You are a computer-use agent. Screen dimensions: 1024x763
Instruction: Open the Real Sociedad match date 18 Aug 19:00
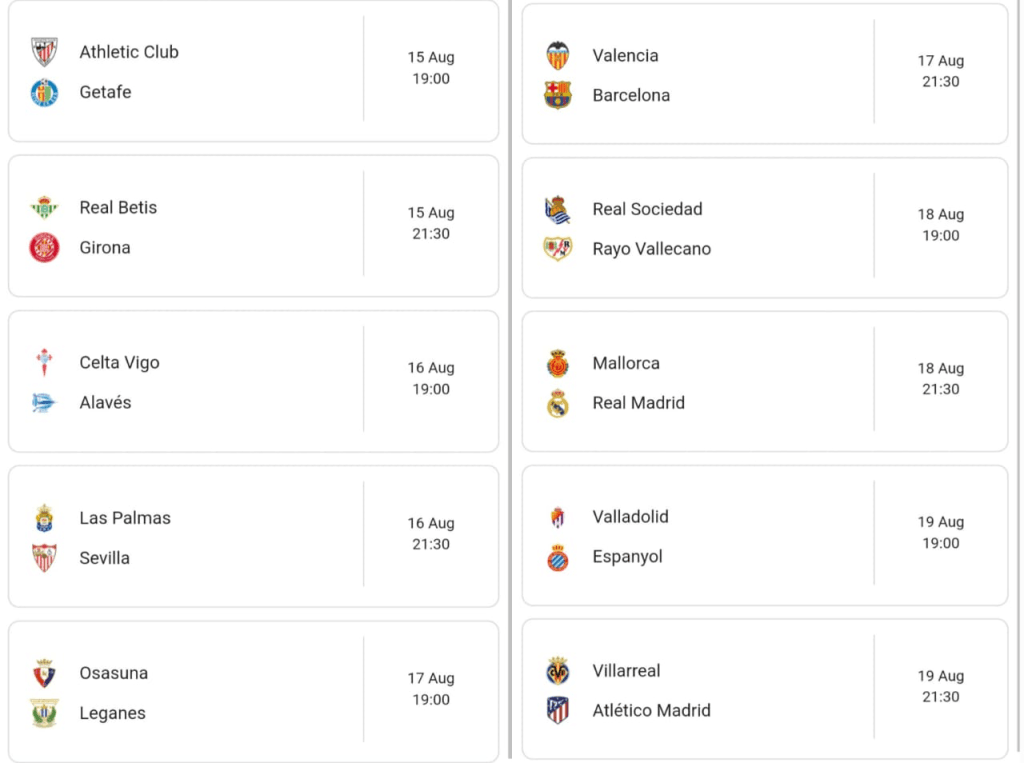[x=940, y=225]
